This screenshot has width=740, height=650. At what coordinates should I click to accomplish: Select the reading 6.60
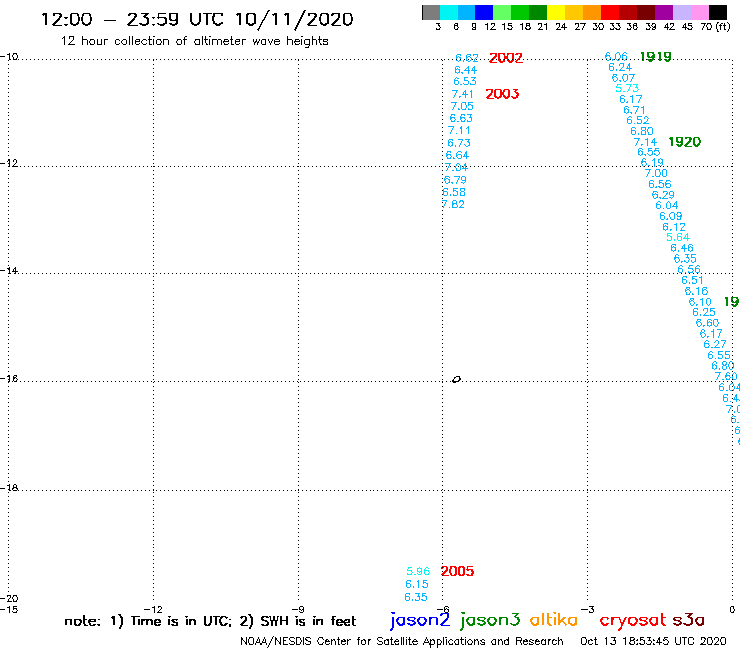click(x=707, y=323)
